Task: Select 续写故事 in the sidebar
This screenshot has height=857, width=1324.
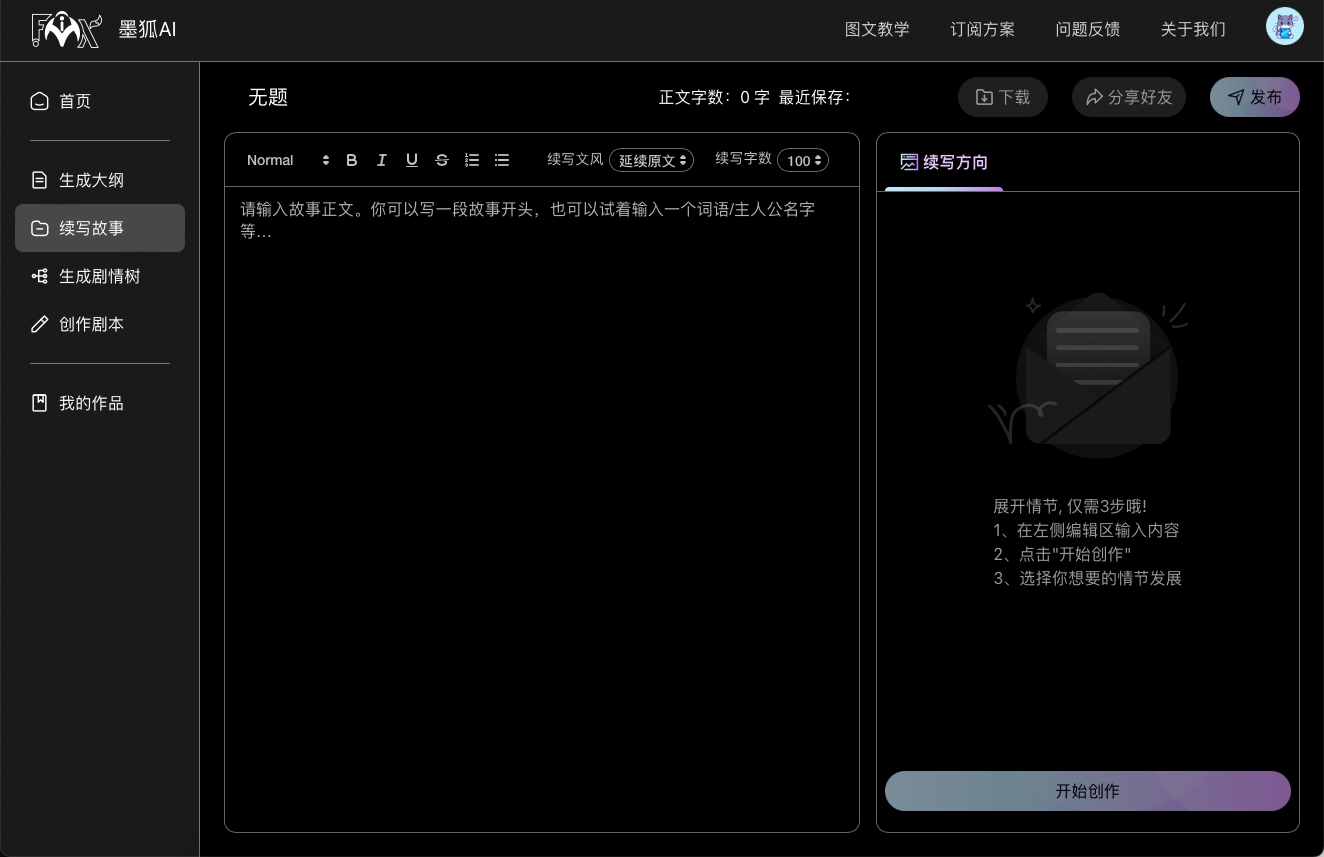Action: [92, 228]
